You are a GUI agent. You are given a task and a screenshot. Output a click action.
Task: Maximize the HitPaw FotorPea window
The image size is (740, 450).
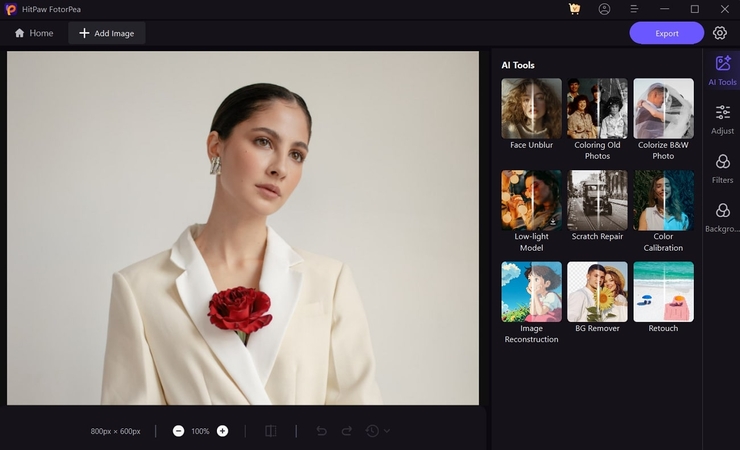[695, 9]
